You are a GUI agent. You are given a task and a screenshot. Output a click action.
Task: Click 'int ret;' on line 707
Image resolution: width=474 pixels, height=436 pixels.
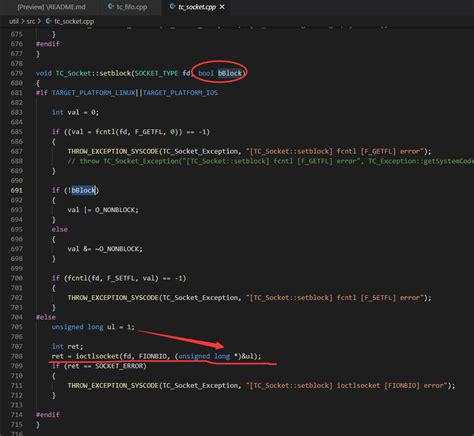(67, 347)
